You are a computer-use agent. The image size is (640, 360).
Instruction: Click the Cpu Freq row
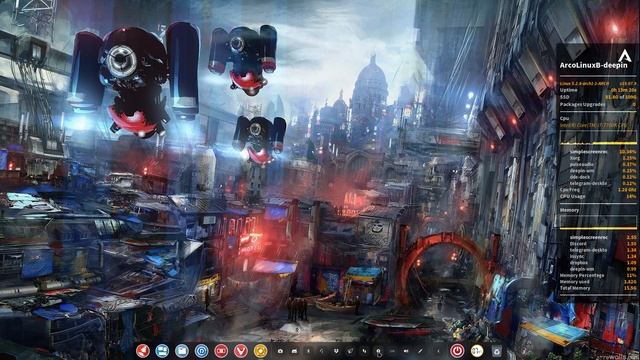coord(598,190)
